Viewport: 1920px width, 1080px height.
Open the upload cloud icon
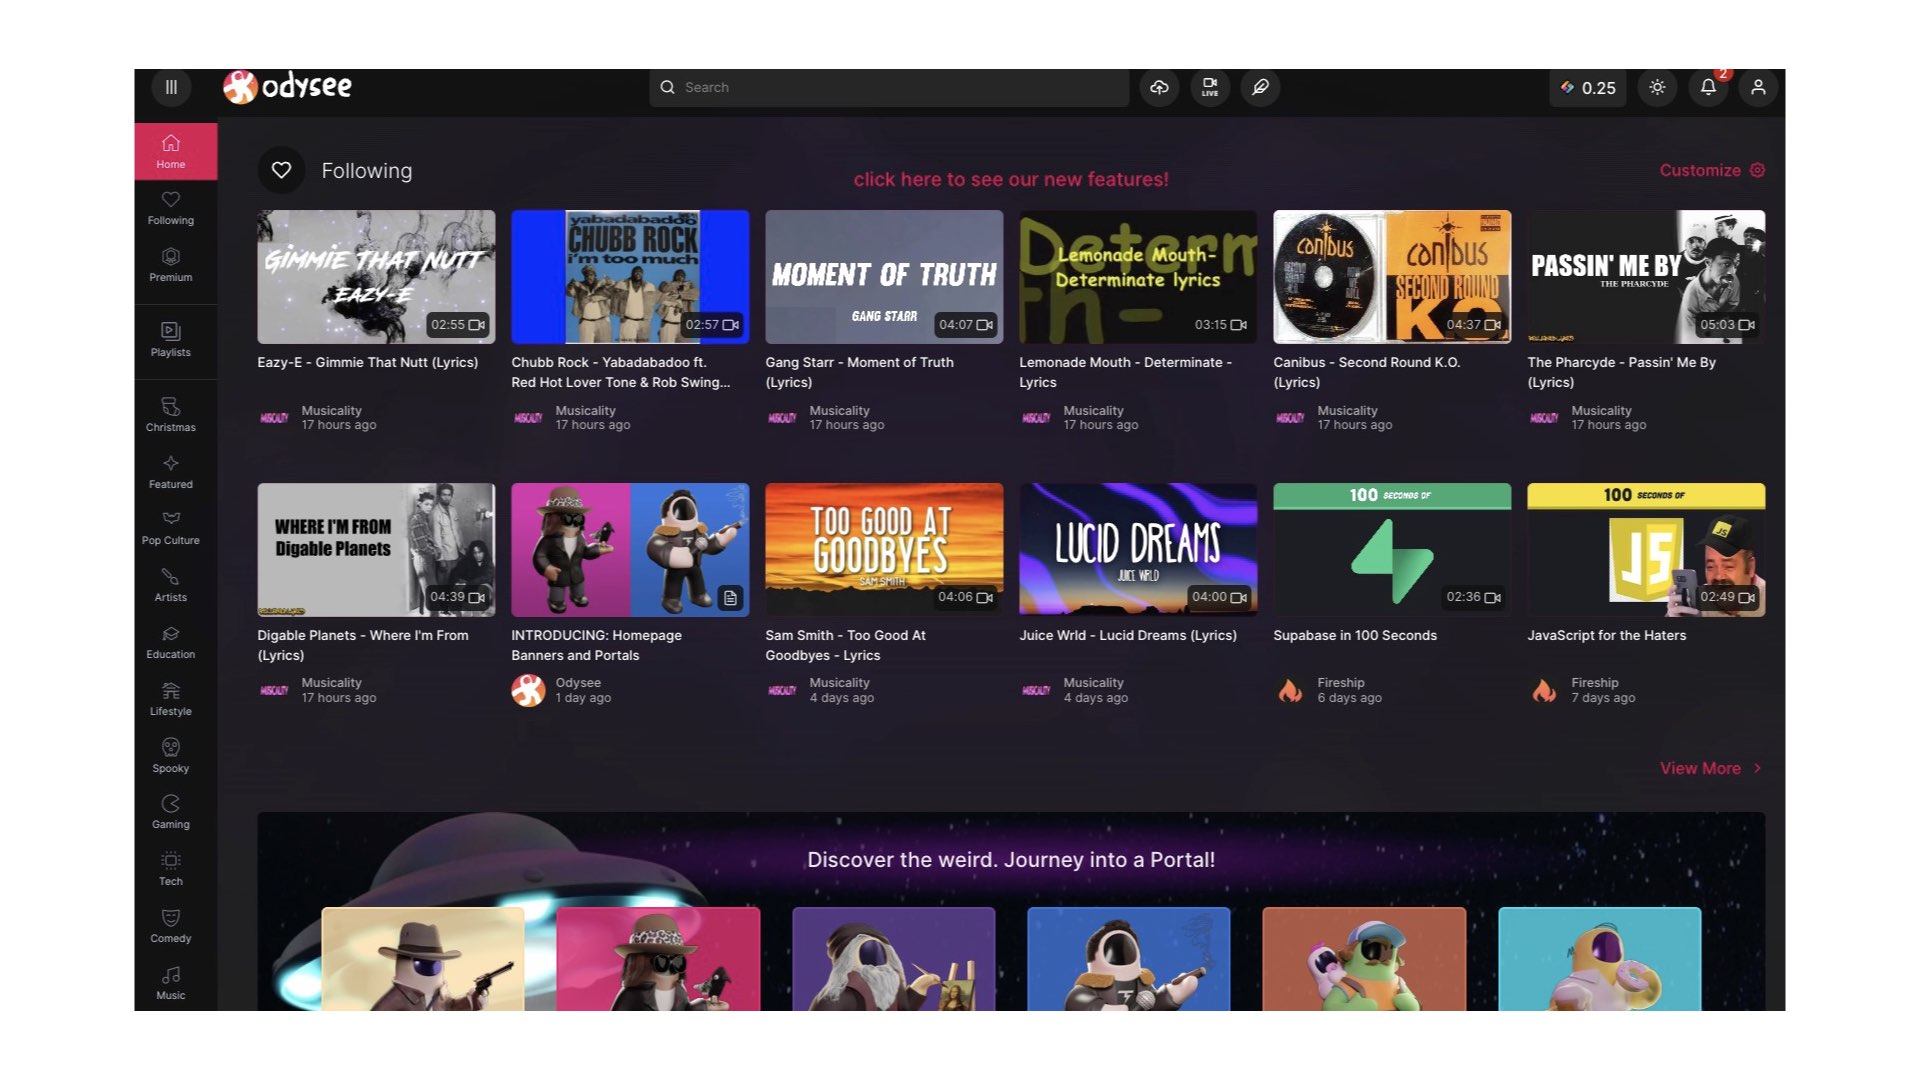tap(1159, 87)
